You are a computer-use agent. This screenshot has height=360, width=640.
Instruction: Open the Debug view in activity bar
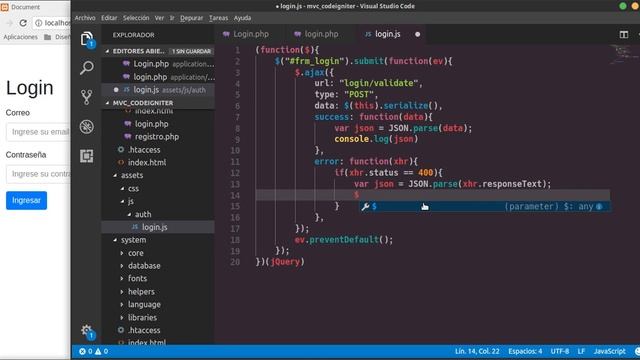tap(87, 127)
